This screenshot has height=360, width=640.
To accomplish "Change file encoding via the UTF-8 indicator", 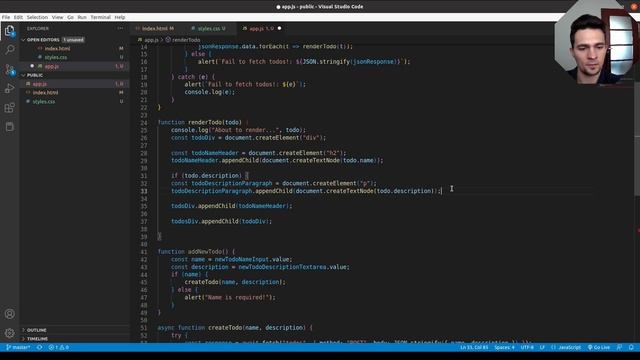I will click(527, 347).
